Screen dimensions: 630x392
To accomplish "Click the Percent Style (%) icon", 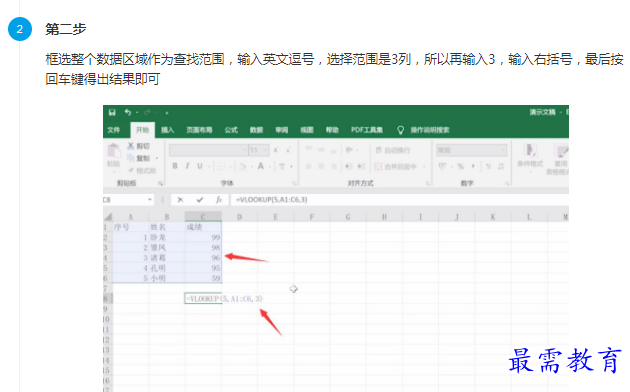I will (x=460, y=166).
